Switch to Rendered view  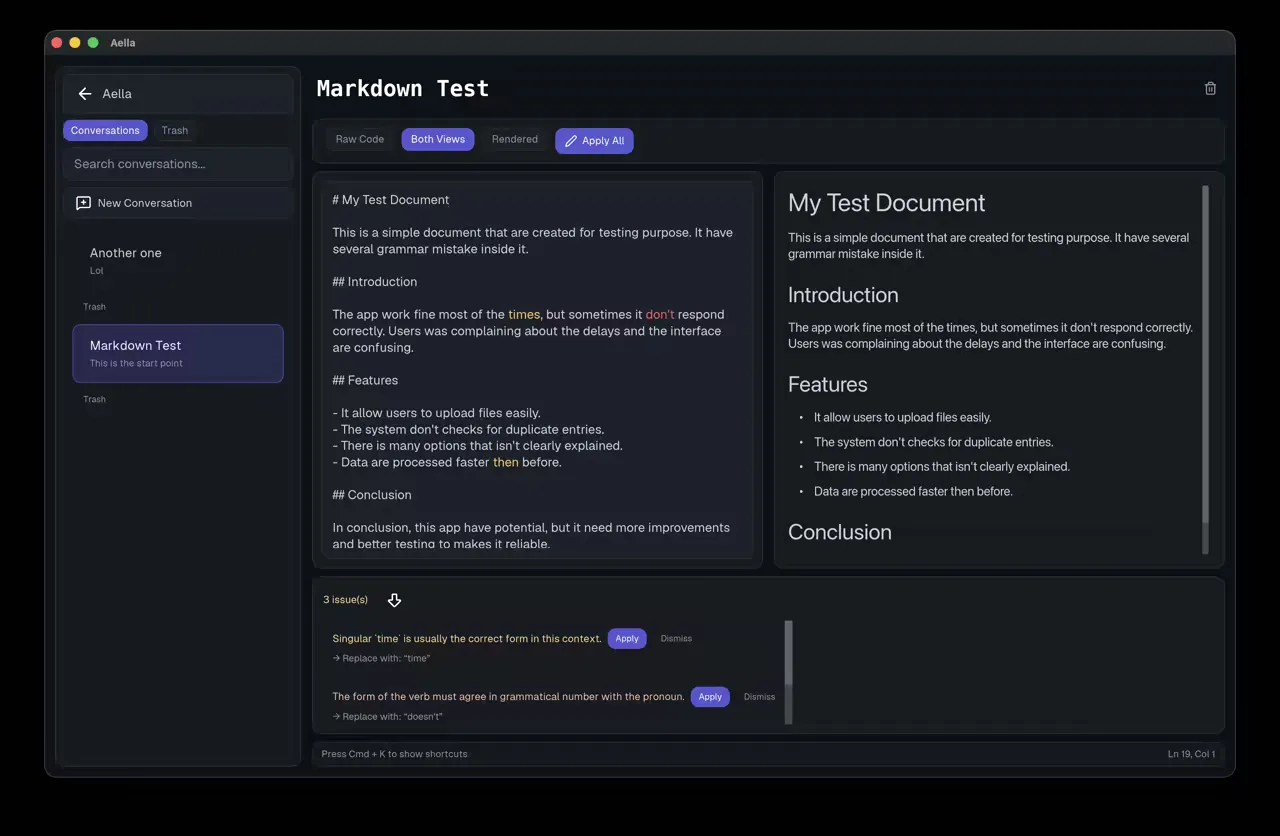[x=514, y=140]
